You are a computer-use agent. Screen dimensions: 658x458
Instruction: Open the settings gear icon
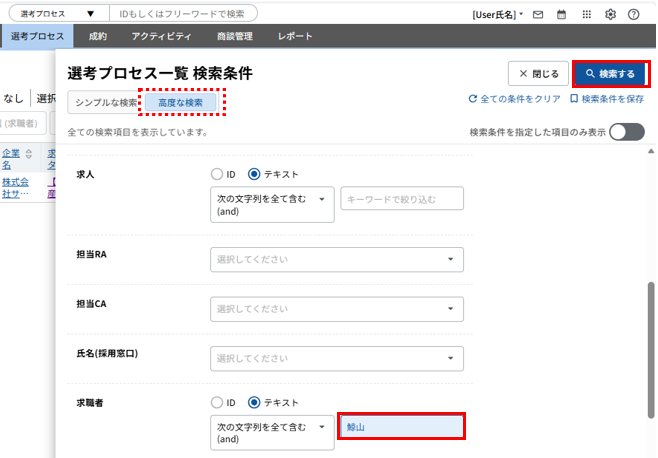click(x=610, y=15)
